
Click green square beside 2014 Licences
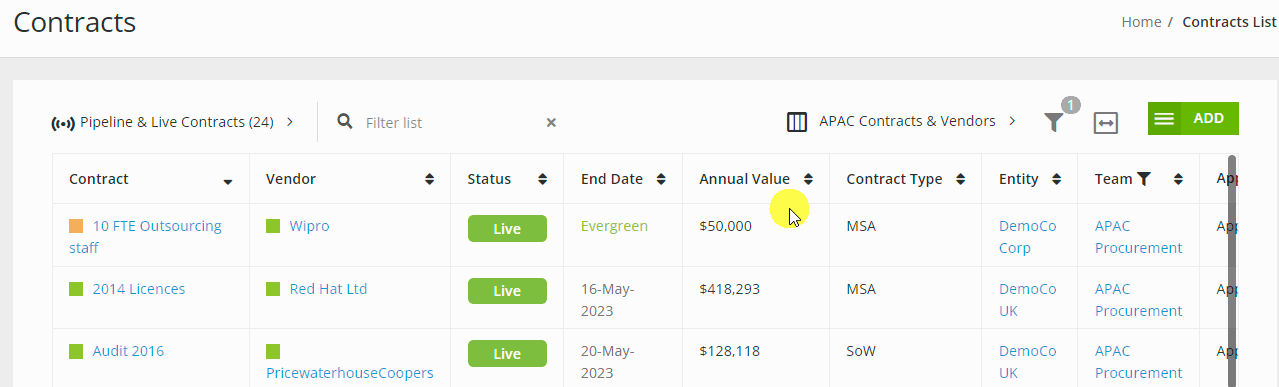[x=76, y=289]
